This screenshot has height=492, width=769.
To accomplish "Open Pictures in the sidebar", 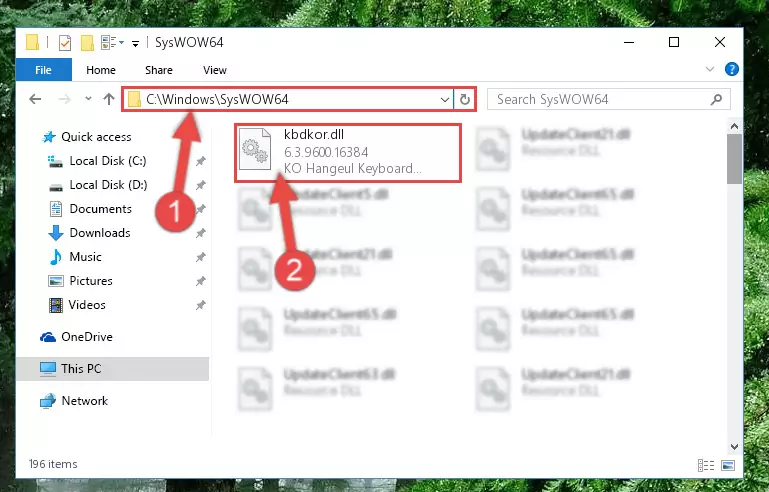I will (x=91, y=281).
